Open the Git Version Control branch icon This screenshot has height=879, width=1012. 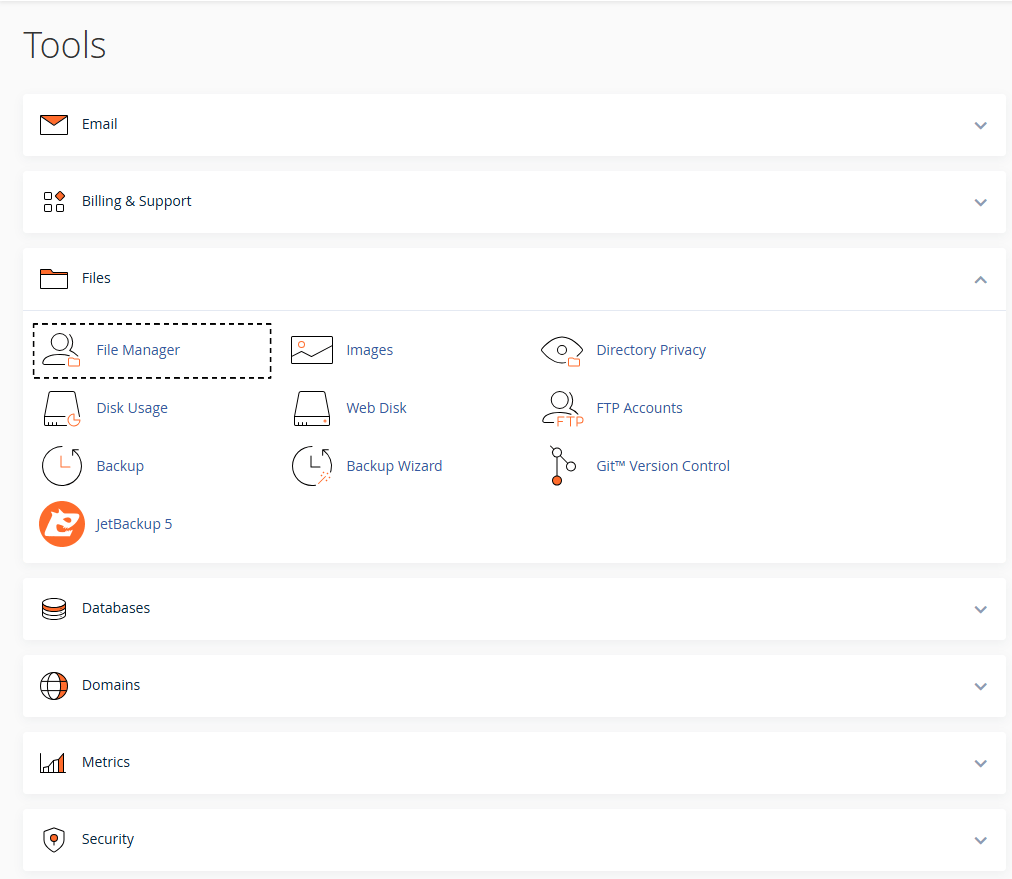tap(562, 465)
